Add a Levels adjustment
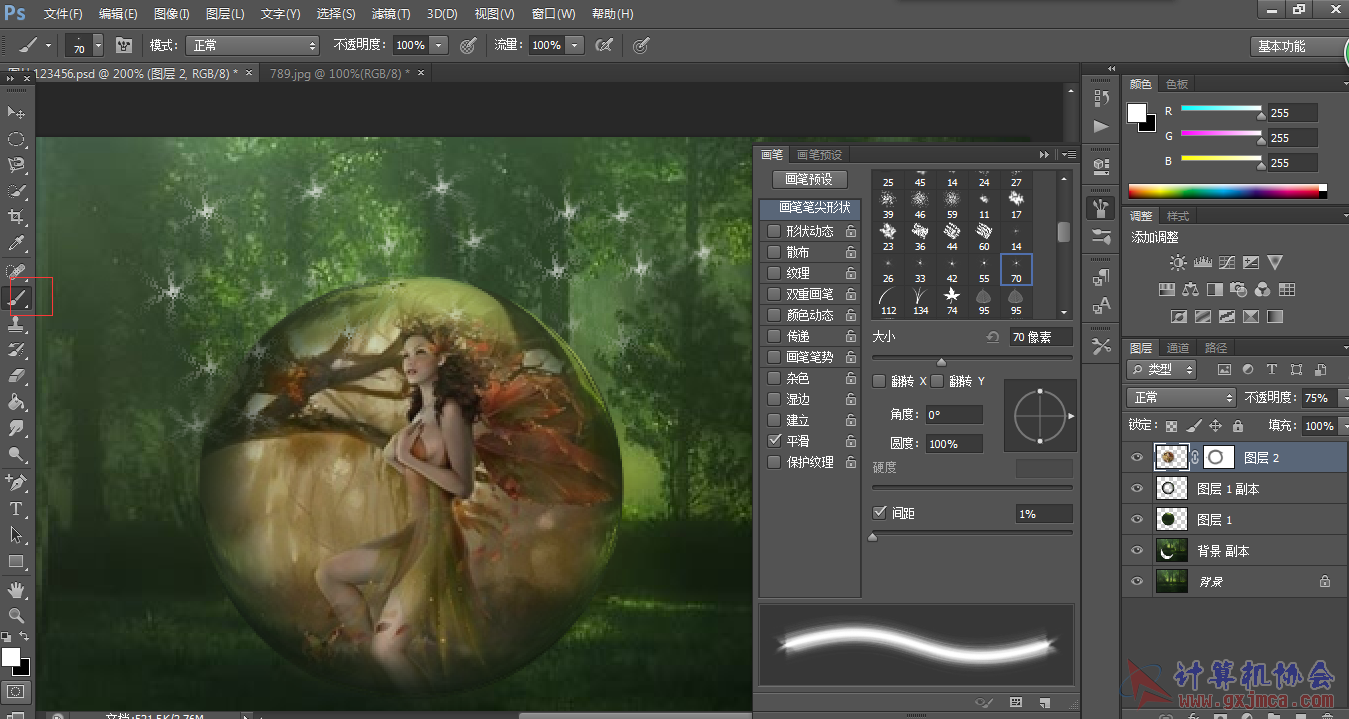Image resolution: width=1349 pixels, height=719 pixels. [x=1202, y=263]
